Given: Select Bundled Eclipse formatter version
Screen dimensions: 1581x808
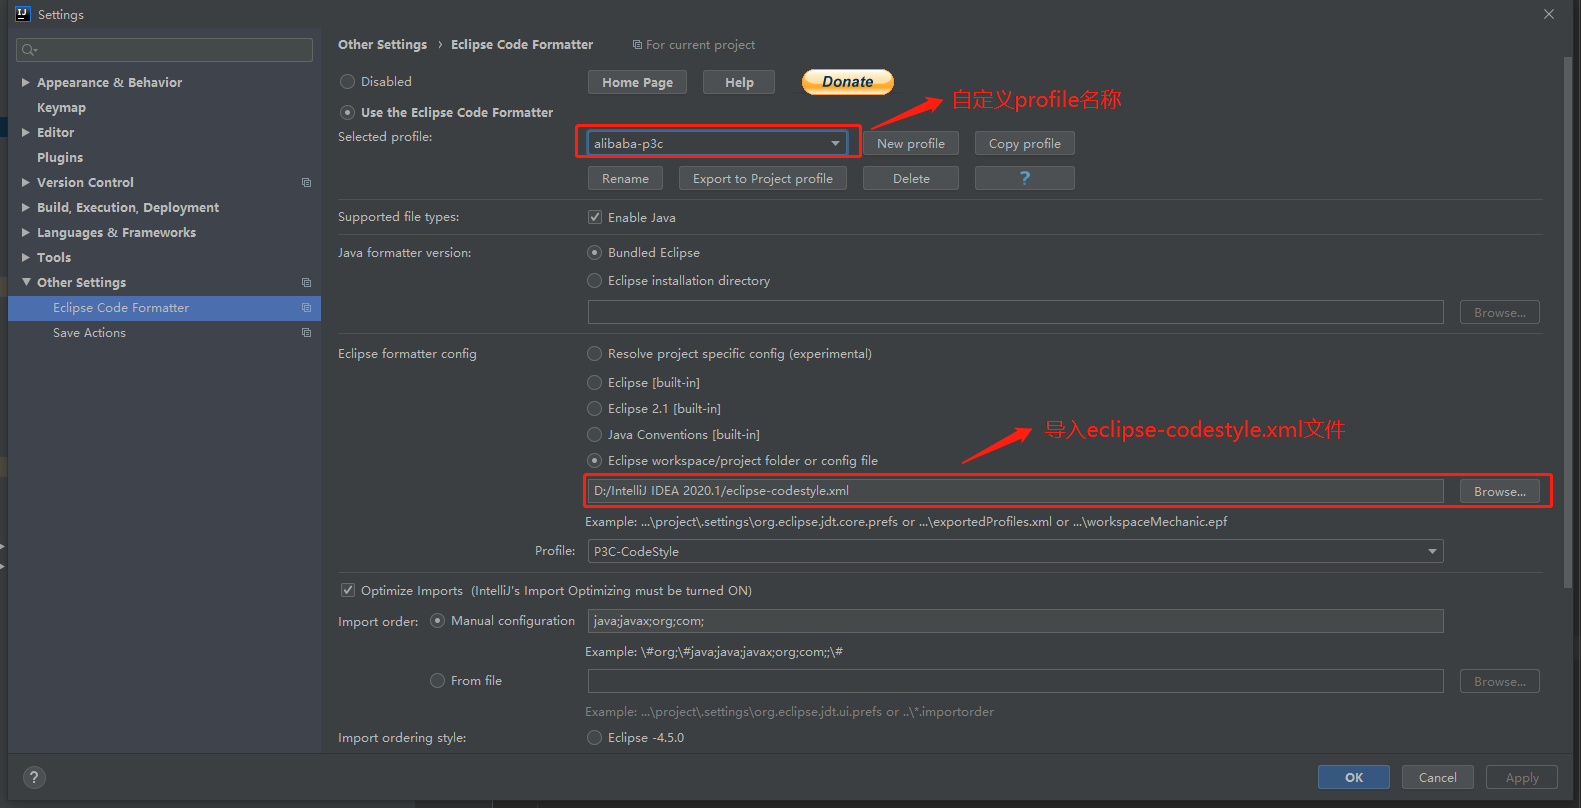Looking at the screenshot, I should [x=595, y=253].
